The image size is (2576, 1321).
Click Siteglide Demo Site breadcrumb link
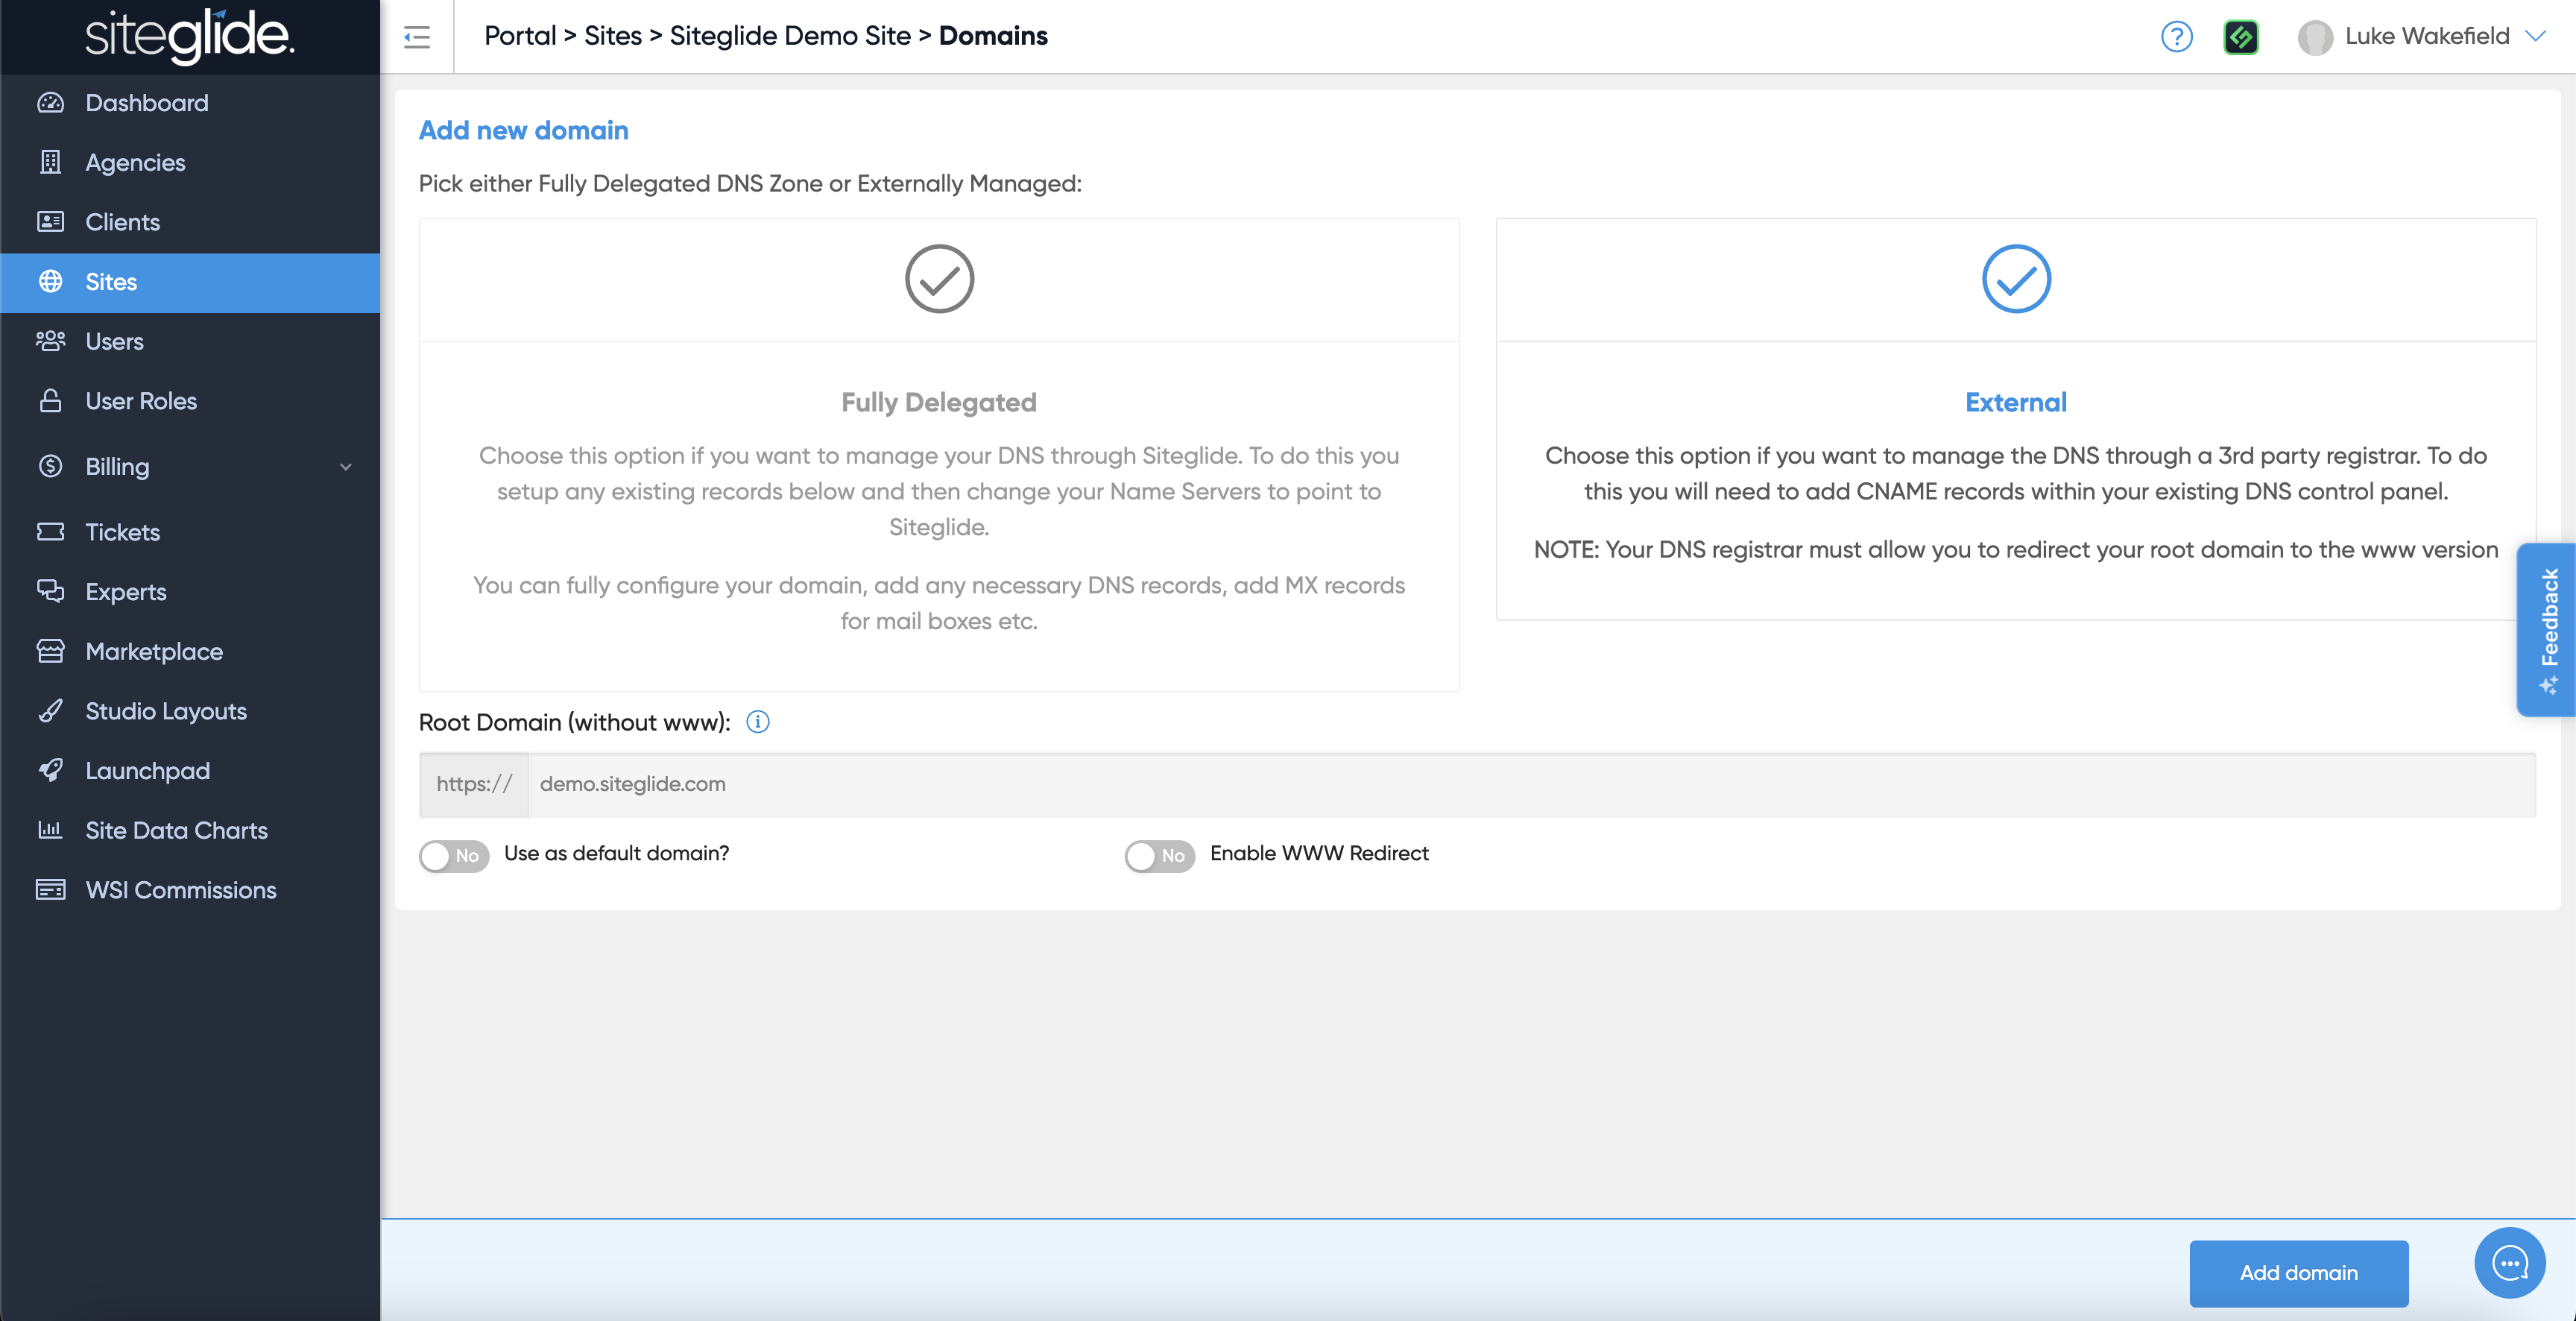[x=789, y=36]
